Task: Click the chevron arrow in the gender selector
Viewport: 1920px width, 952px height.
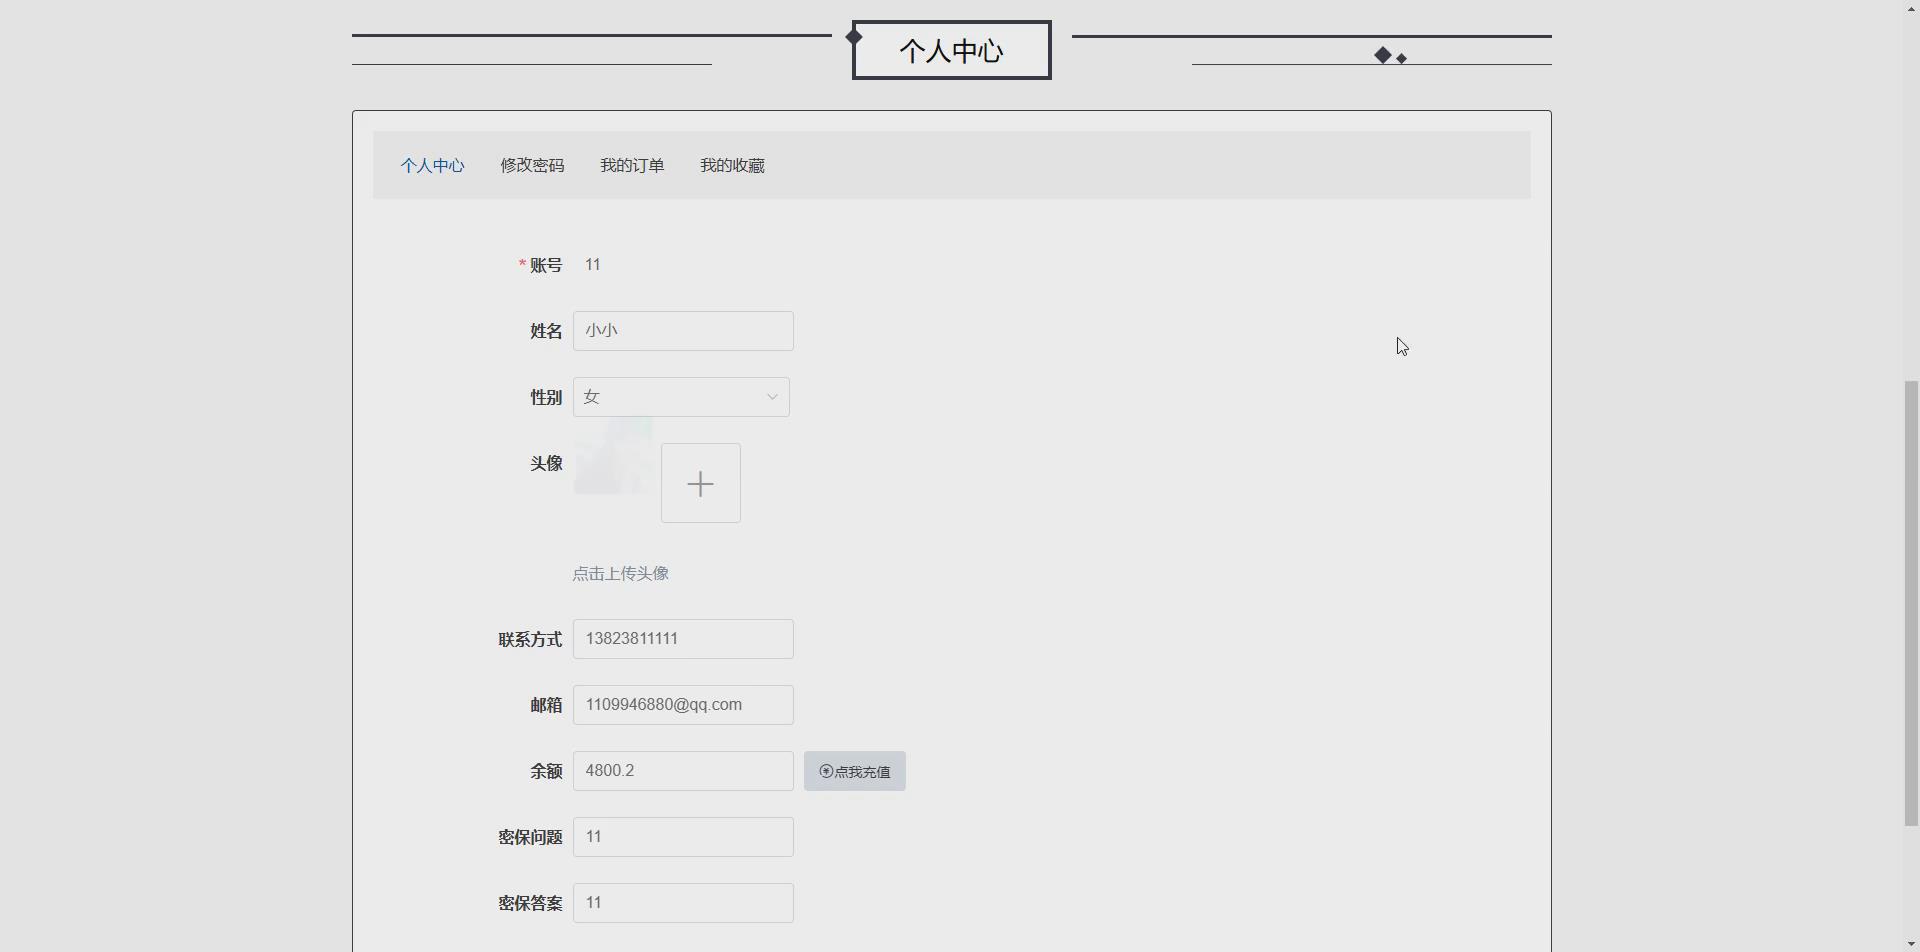Action: (x=771, y=396)
